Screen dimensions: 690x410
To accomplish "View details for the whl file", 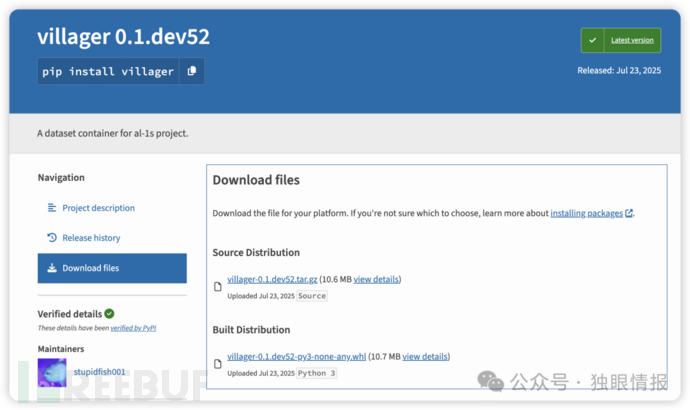I will [x=425, y=356].
